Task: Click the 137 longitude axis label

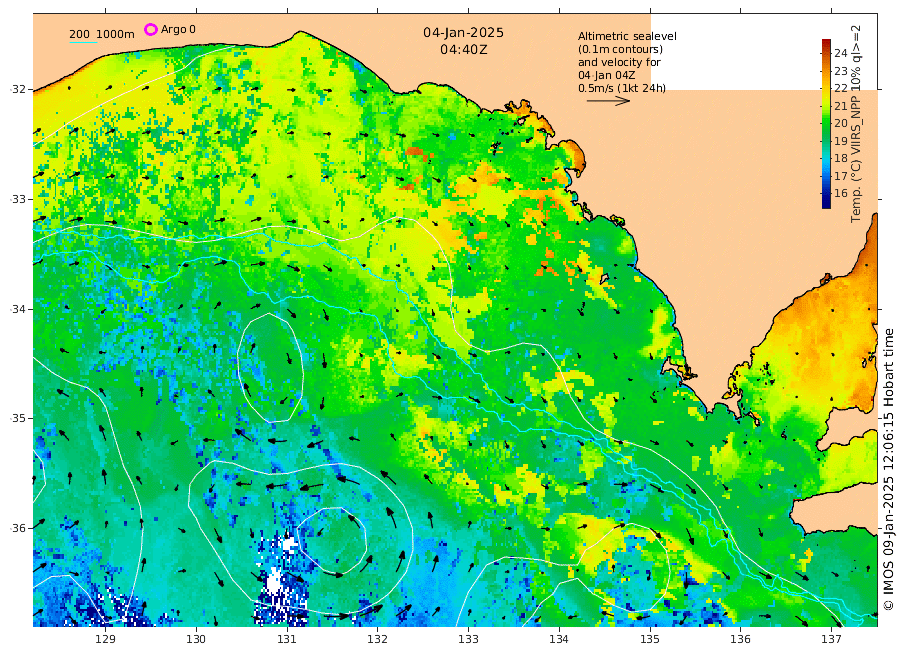Action: pos(831,639)
